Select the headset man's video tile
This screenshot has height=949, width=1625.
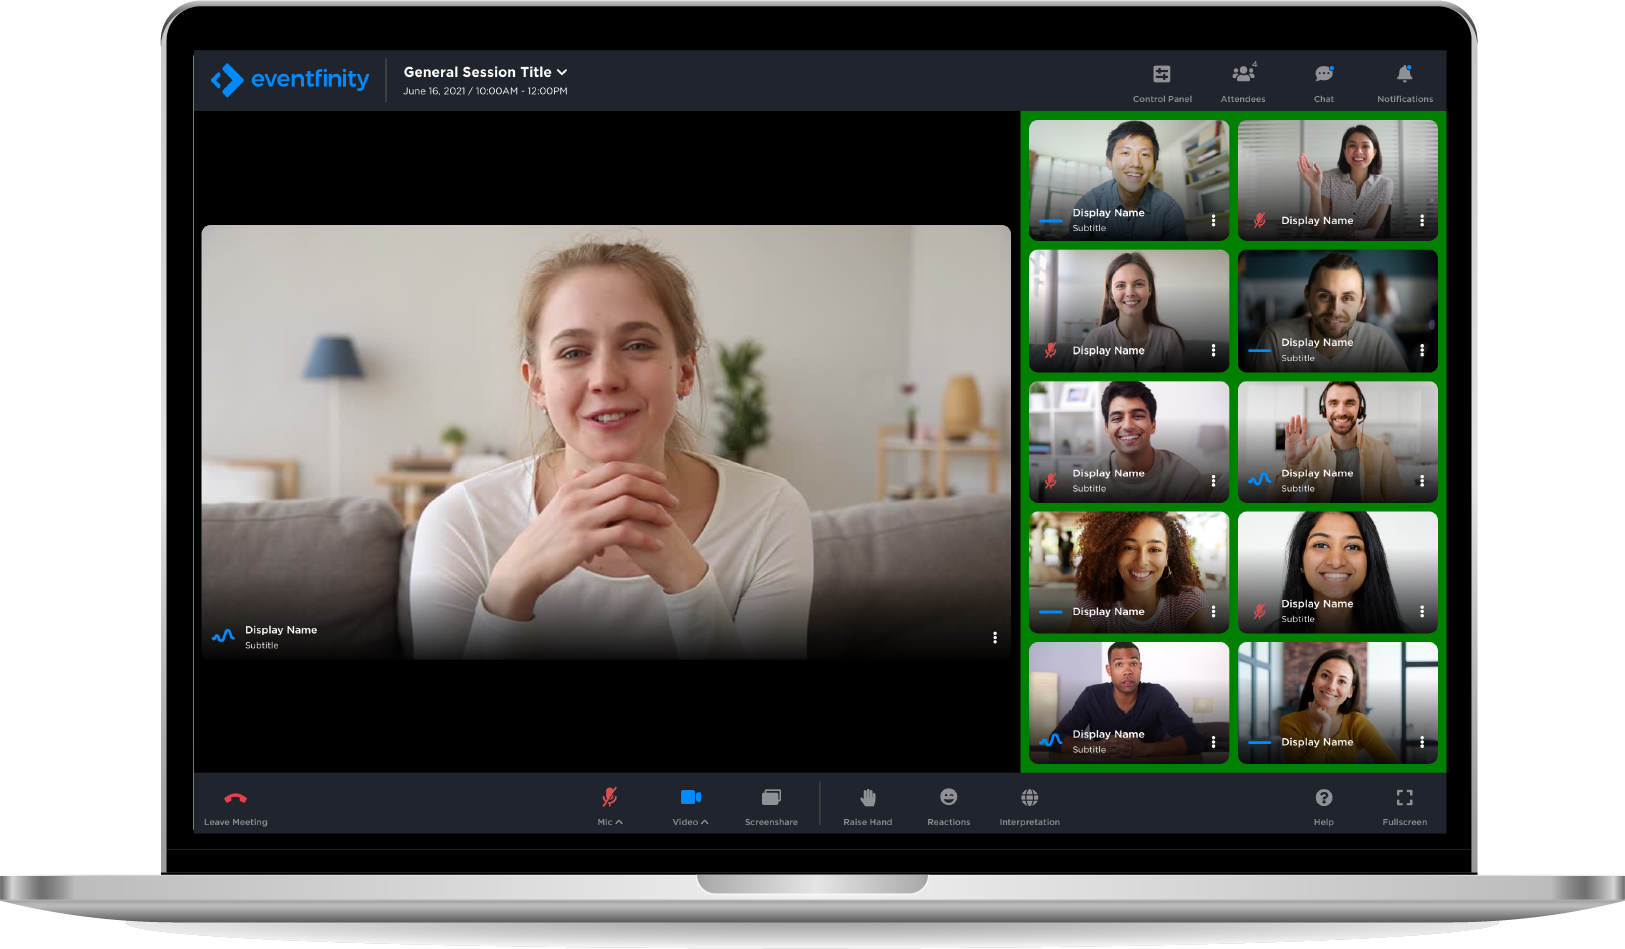(x=1338, y=441)
